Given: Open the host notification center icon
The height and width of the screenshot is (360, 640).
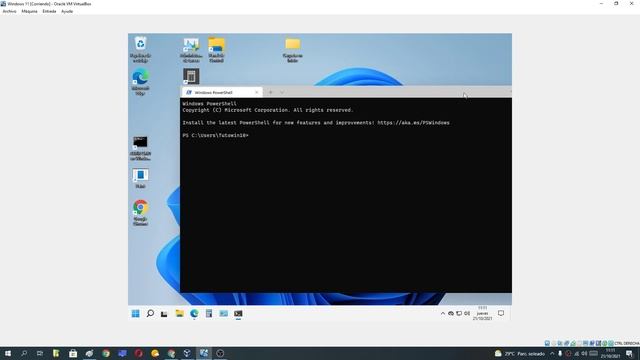Looking at the screenshot, I should 629,353.
